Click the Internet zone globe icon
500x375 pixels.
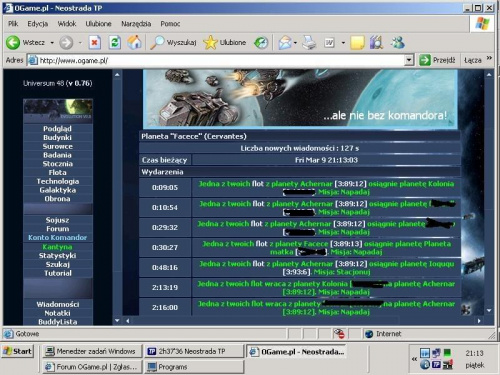[369, 334]
